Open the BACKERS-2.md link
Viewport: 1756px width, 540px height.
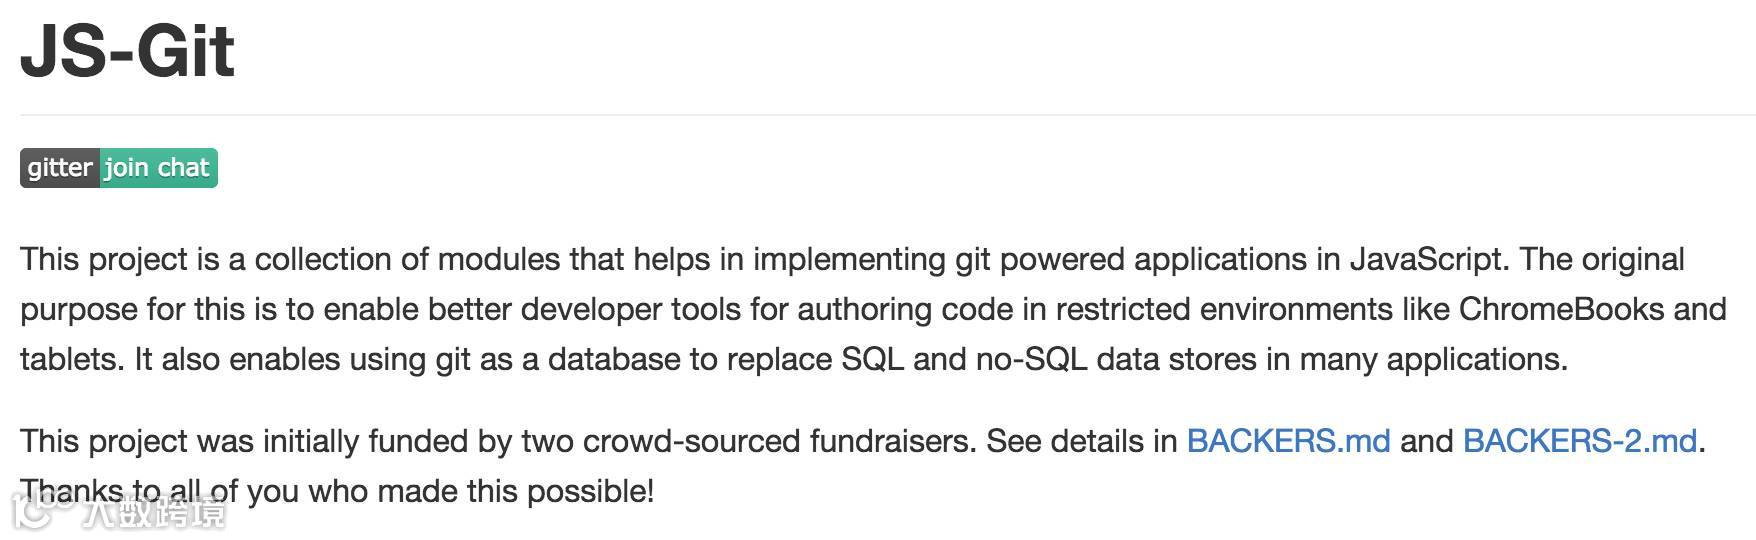1580,441
